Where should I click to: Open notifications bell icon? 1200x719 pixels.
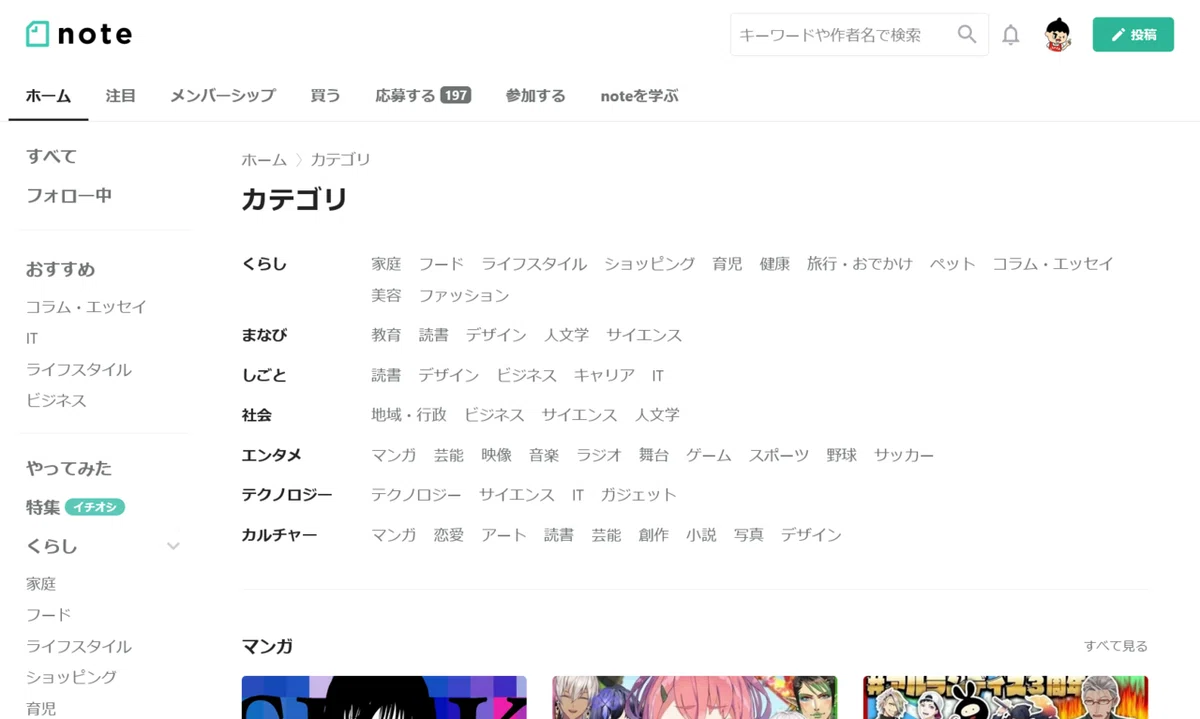1011,35
